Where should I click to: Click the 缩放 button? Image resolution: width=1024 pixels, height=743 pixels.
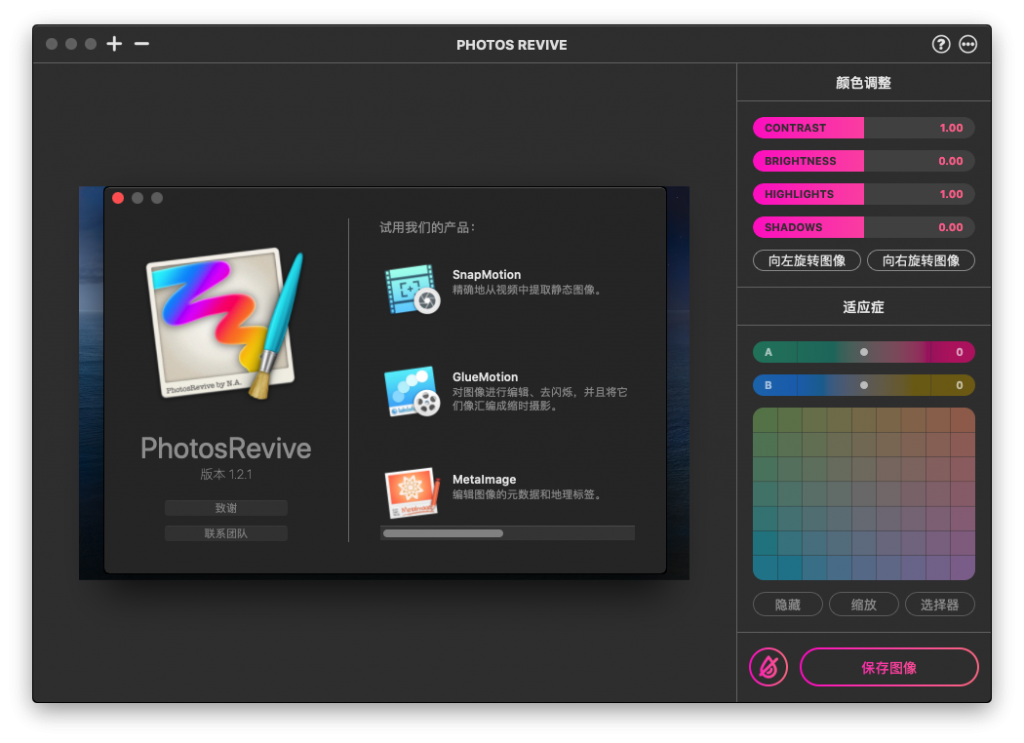863,605
